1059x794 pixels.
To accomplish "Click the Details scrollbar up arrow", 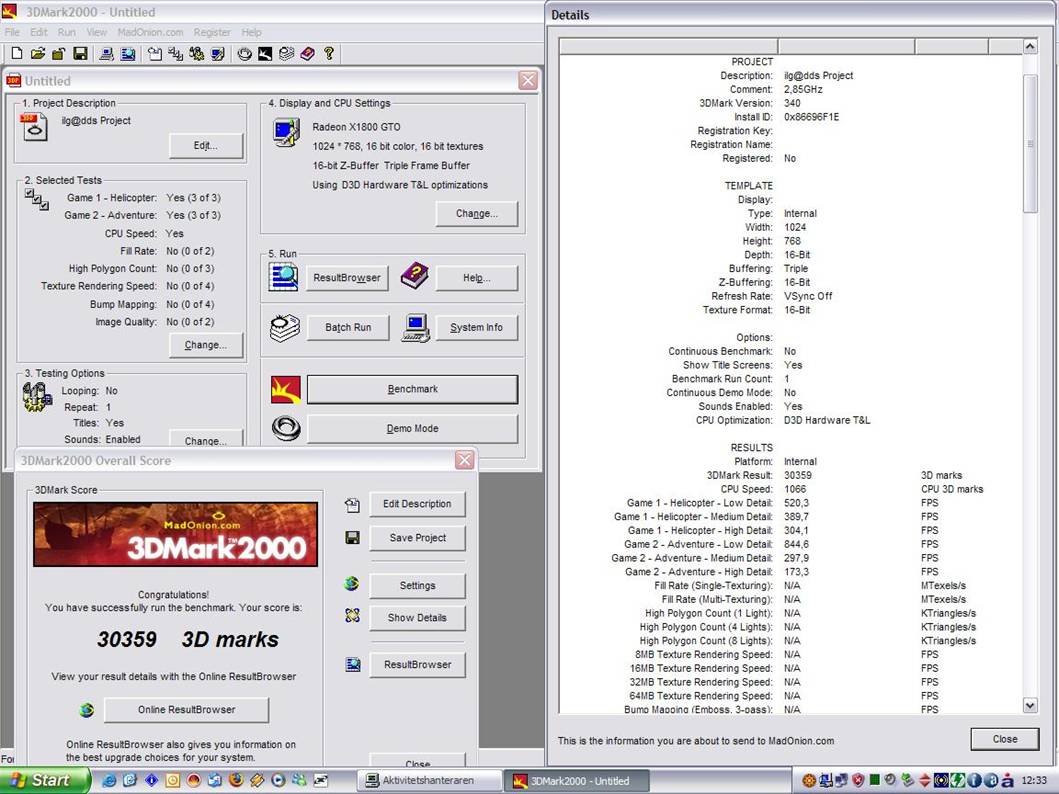I will [x=1030, y=46].
